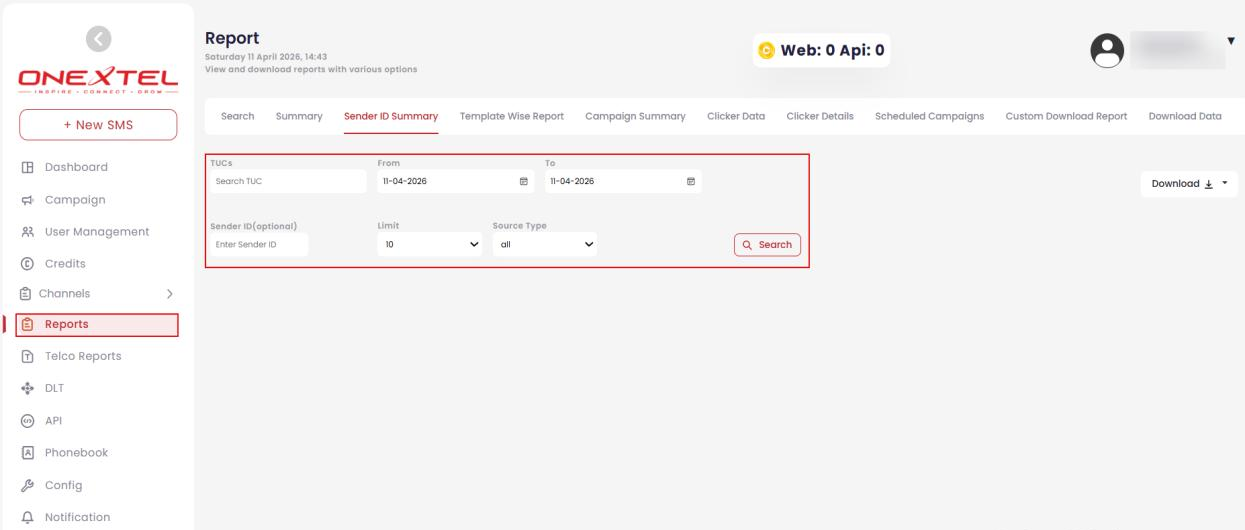Click the Dashboard sidebar icon
The image size is (1245, 530).
click(27, 167)
